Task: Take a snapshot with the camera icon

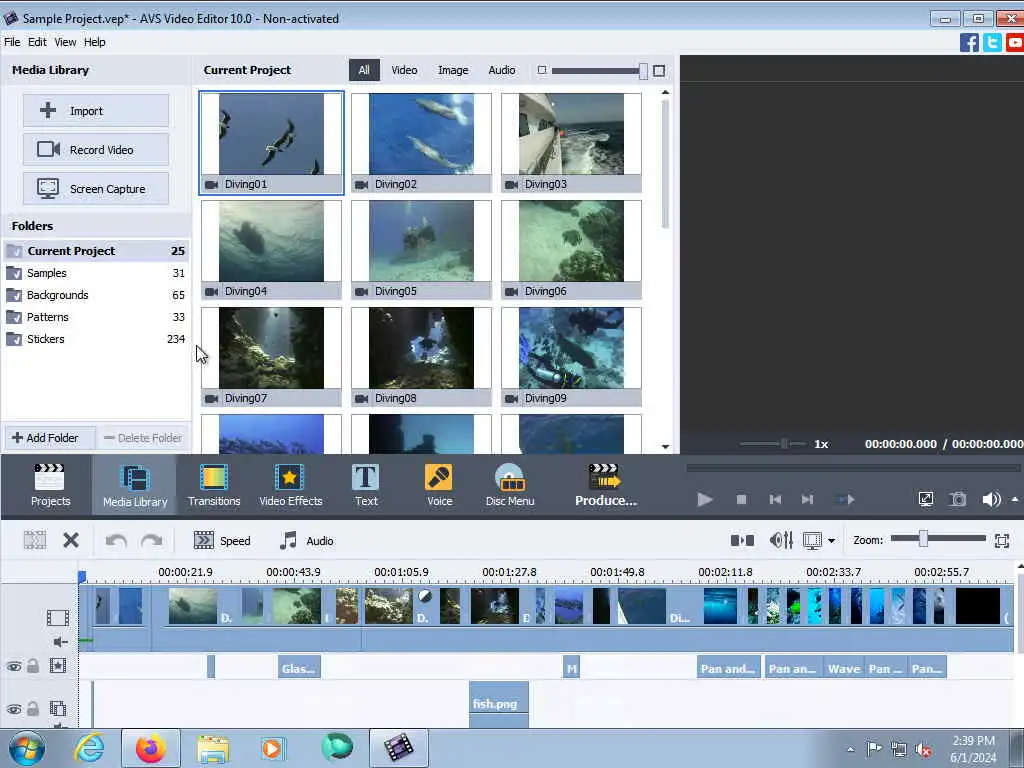Action: (958, 500)
